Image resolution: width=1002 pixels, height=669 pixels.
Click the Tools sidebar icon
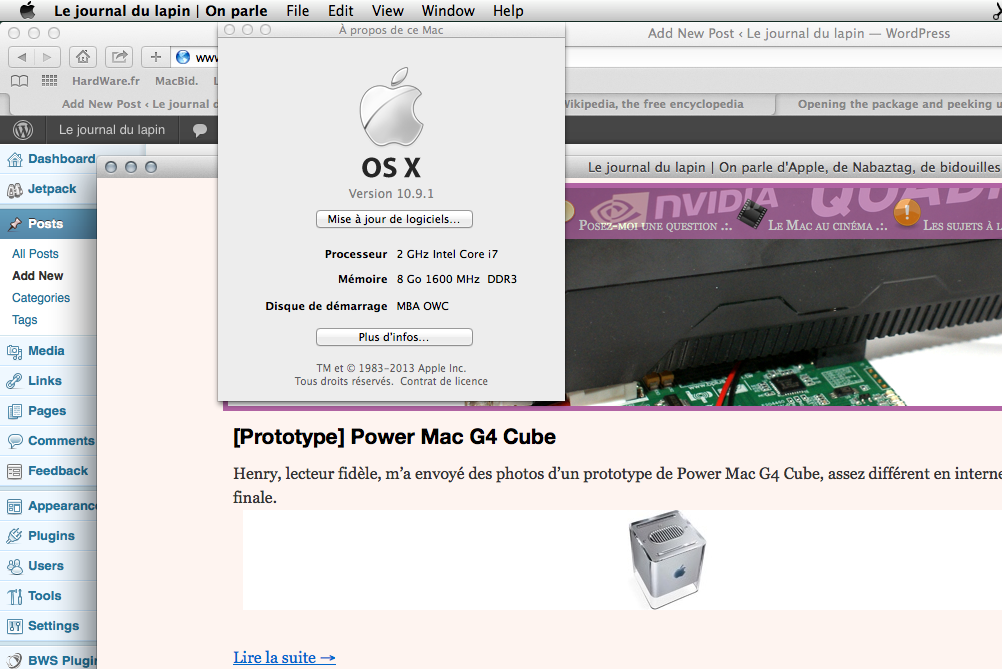[15, 596]
